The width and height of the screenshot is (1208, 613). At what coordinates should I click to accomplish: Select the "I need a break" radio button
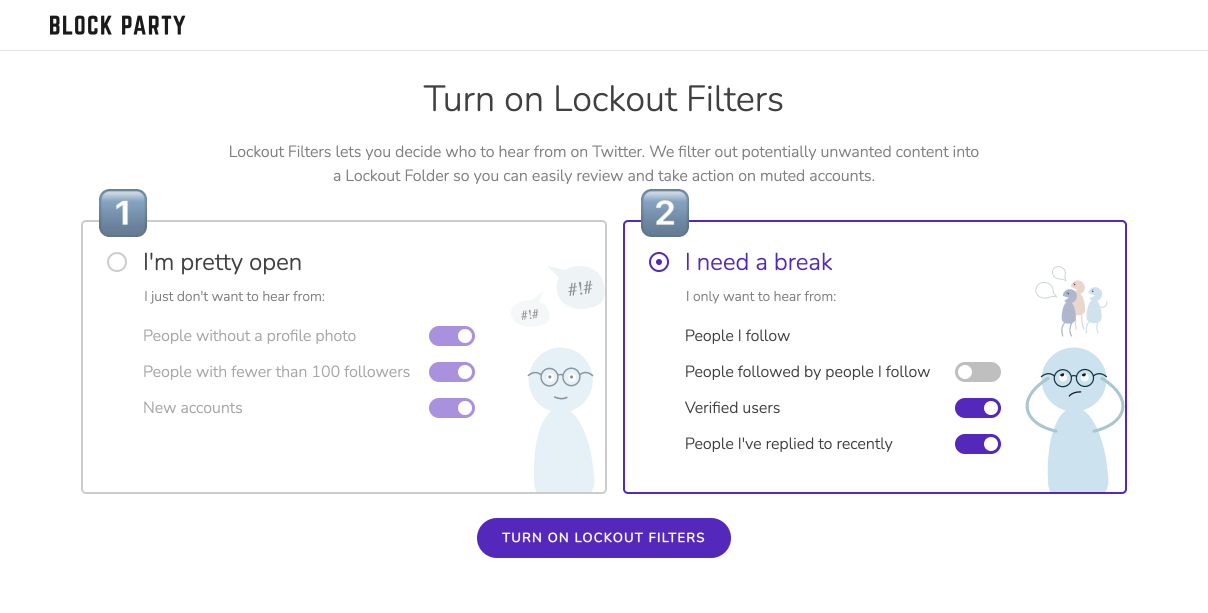pyautogui.click(x=659, y=262)
